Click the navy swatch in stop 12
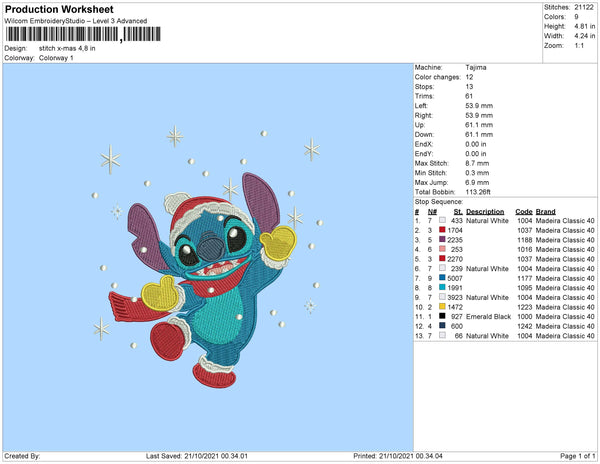Viewport: 600px width, 464px height. click(442, 326)
